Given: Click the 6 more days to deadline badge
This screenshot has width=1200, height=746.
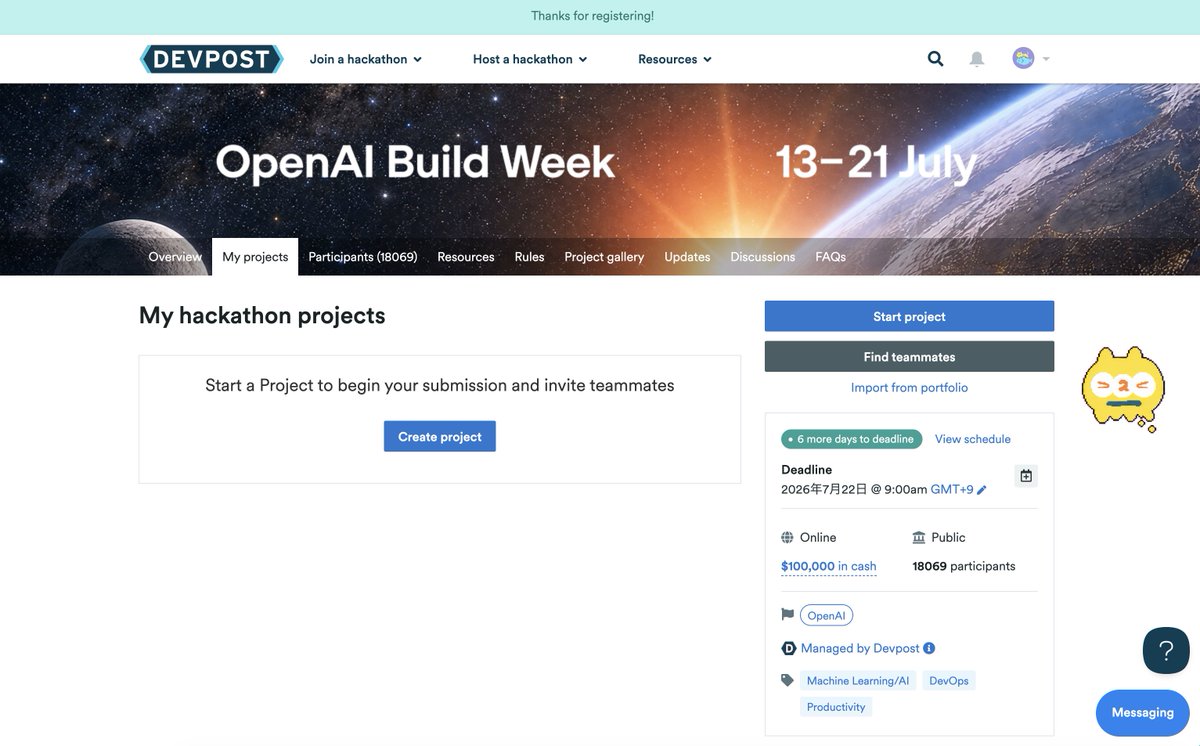Looking at the screenshot, I should point(851,439).
